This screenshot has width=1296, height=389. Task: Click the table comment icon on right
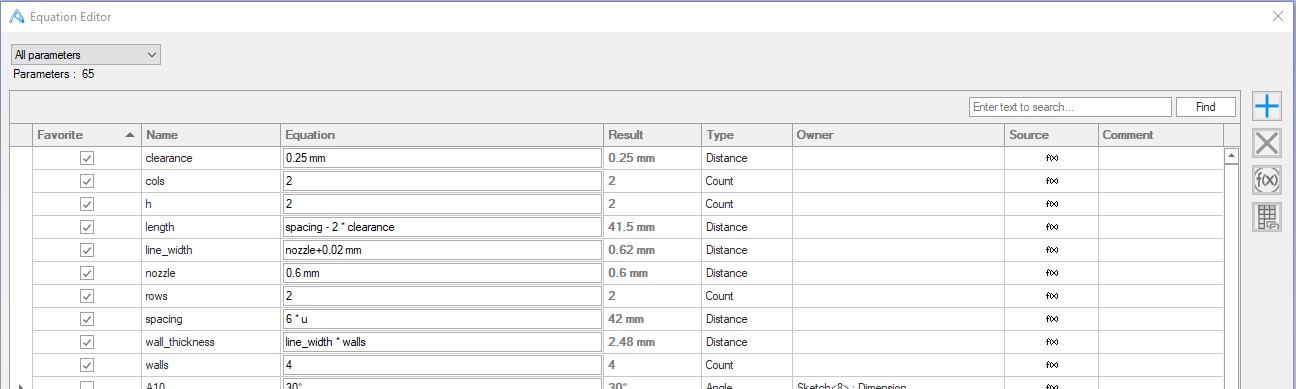click(1267, 217)
